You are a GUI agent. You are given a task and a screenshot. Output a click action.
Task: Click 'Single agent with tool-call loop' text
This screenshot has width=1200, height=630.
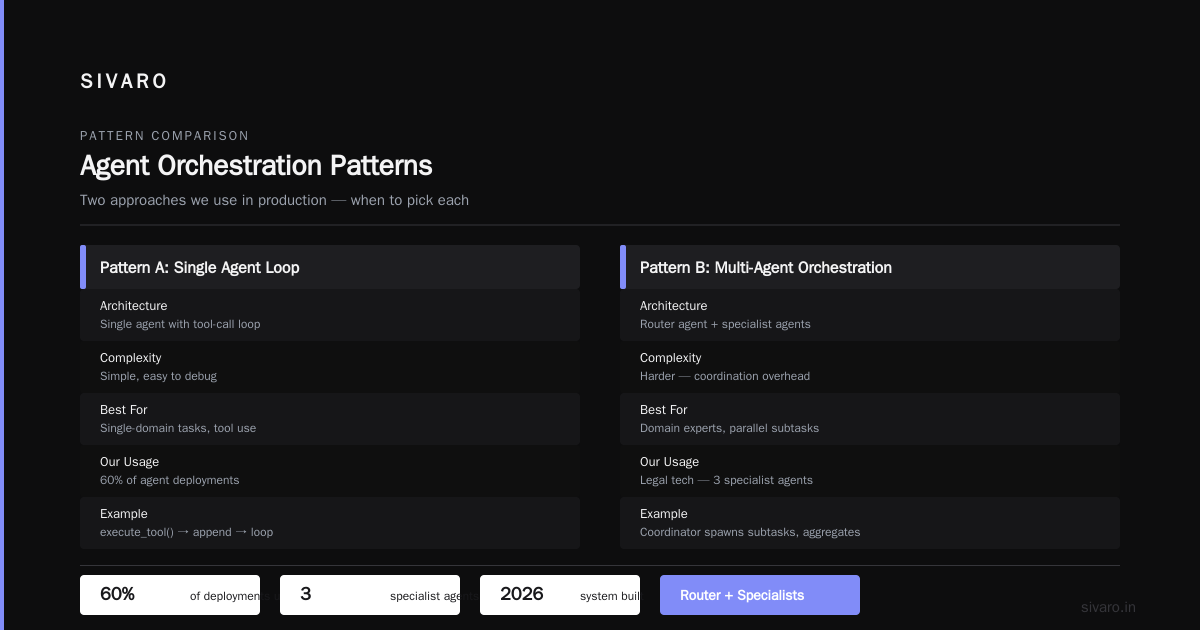pos(180,324)
